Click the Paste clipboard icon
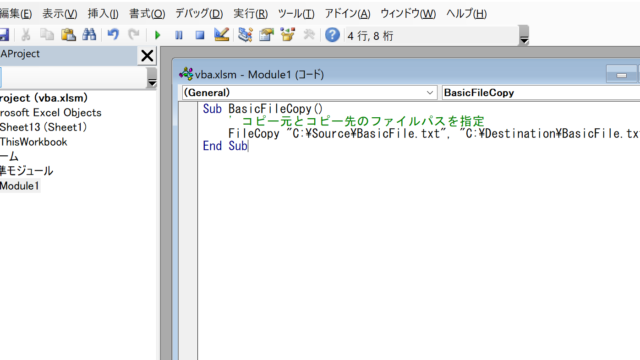 68,35
